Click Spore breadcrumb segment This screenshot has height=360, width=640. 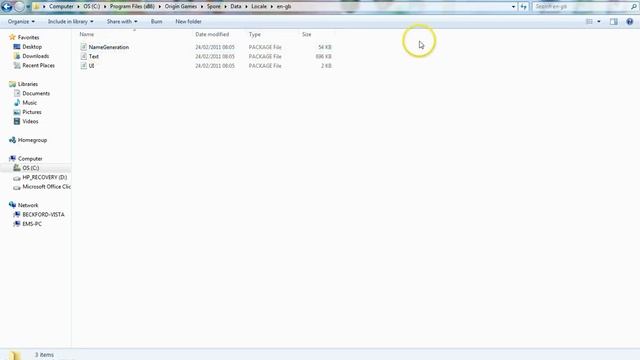213,7
